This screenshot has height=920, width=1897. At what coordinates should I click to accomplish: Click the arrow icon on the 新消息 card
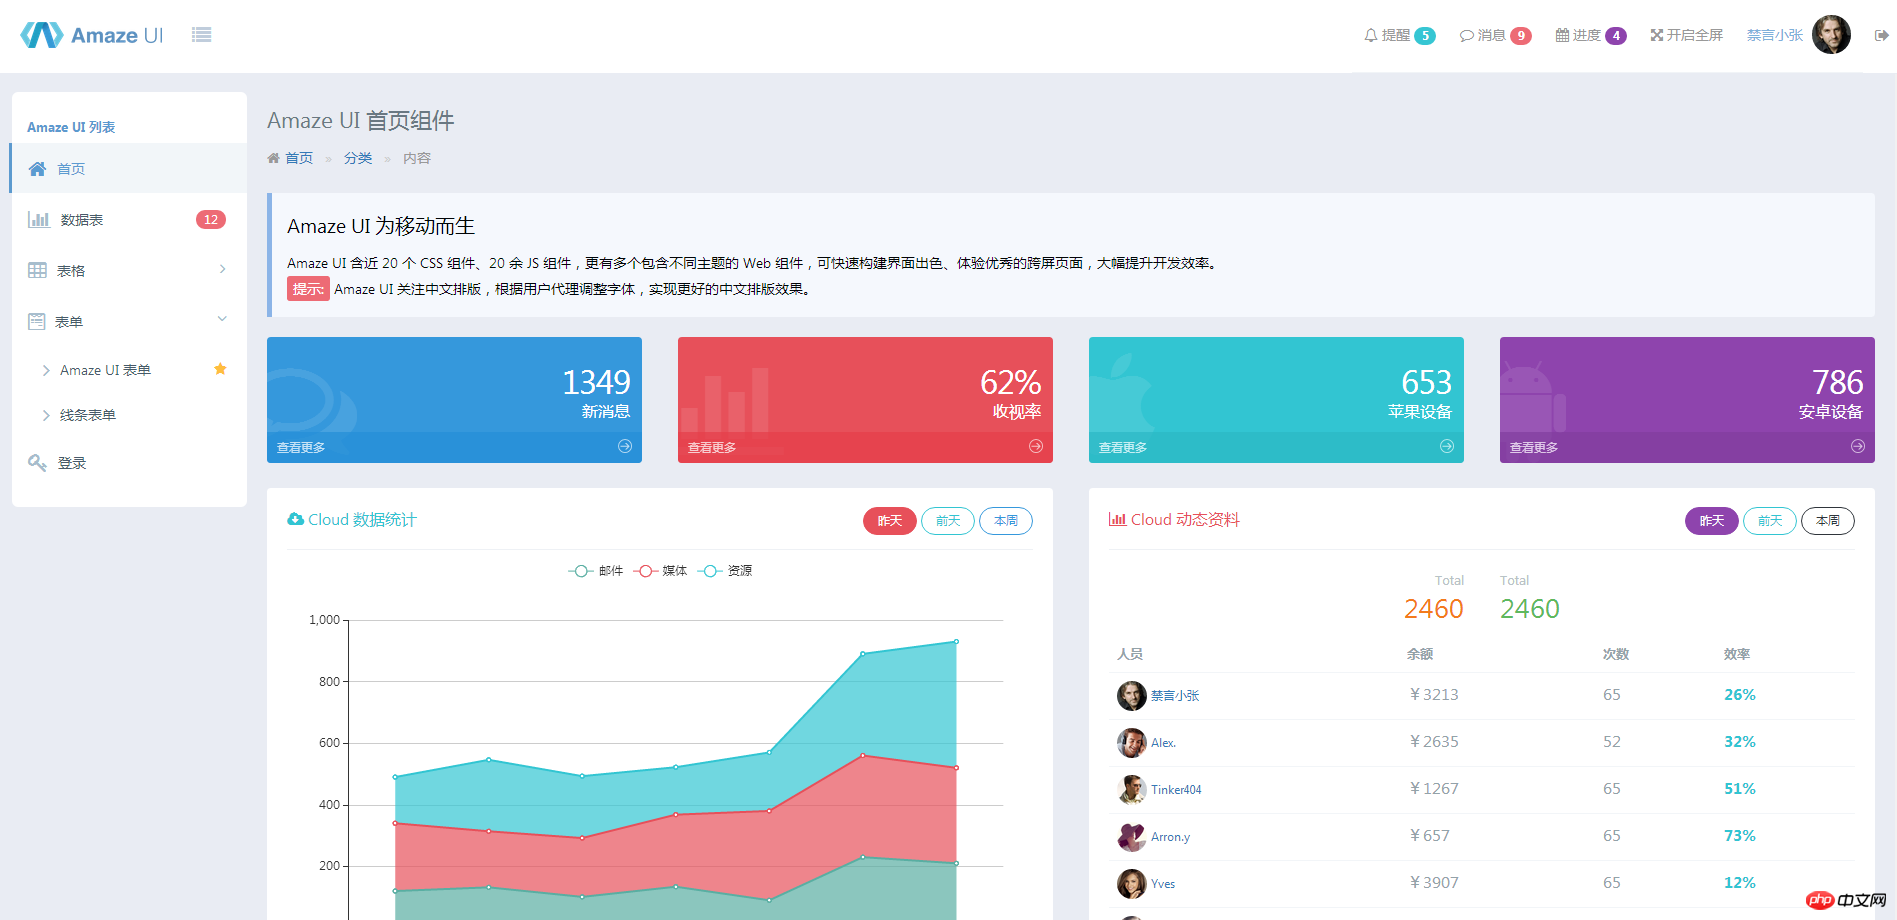pyautogui.click(x=625, y=446)
